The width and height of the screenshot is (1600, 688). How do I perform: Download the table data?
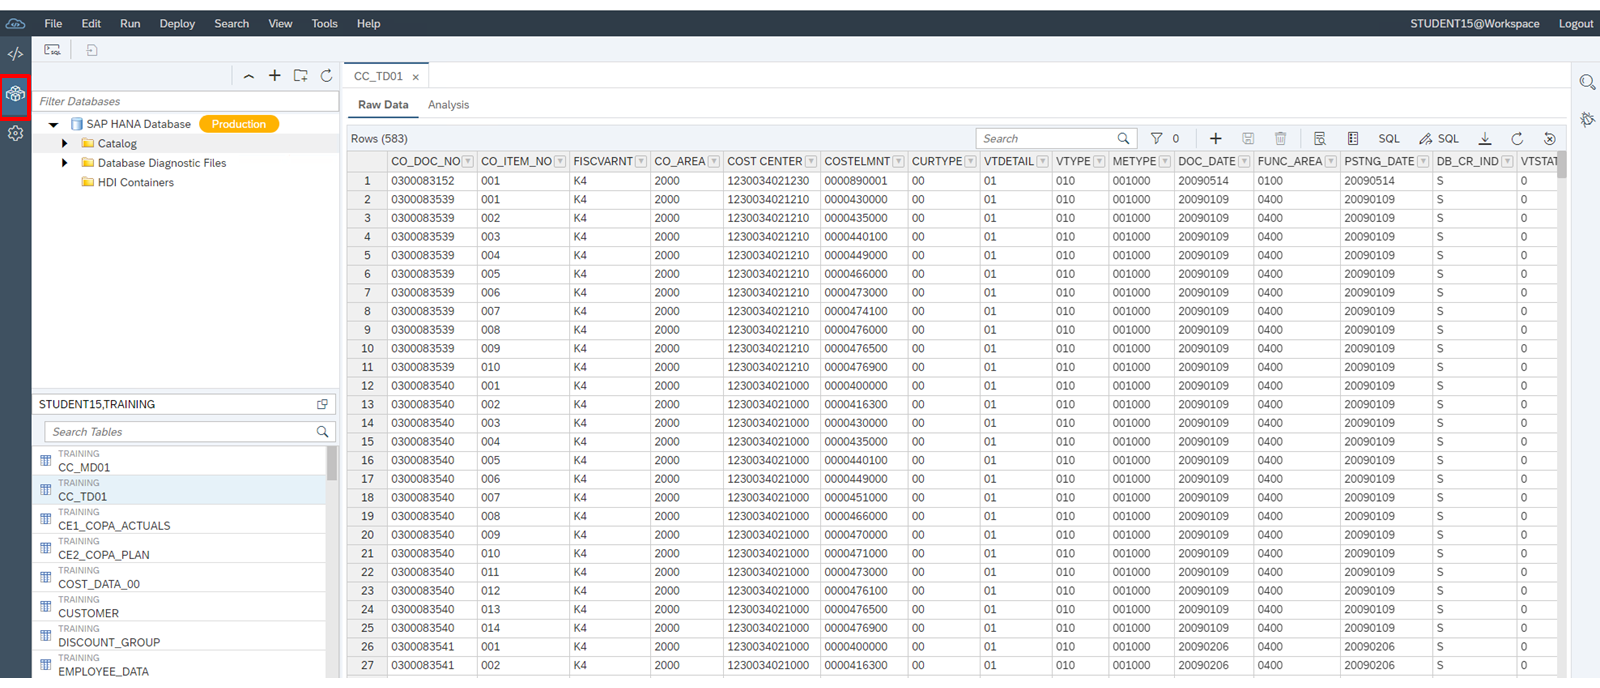(1485, 139)
